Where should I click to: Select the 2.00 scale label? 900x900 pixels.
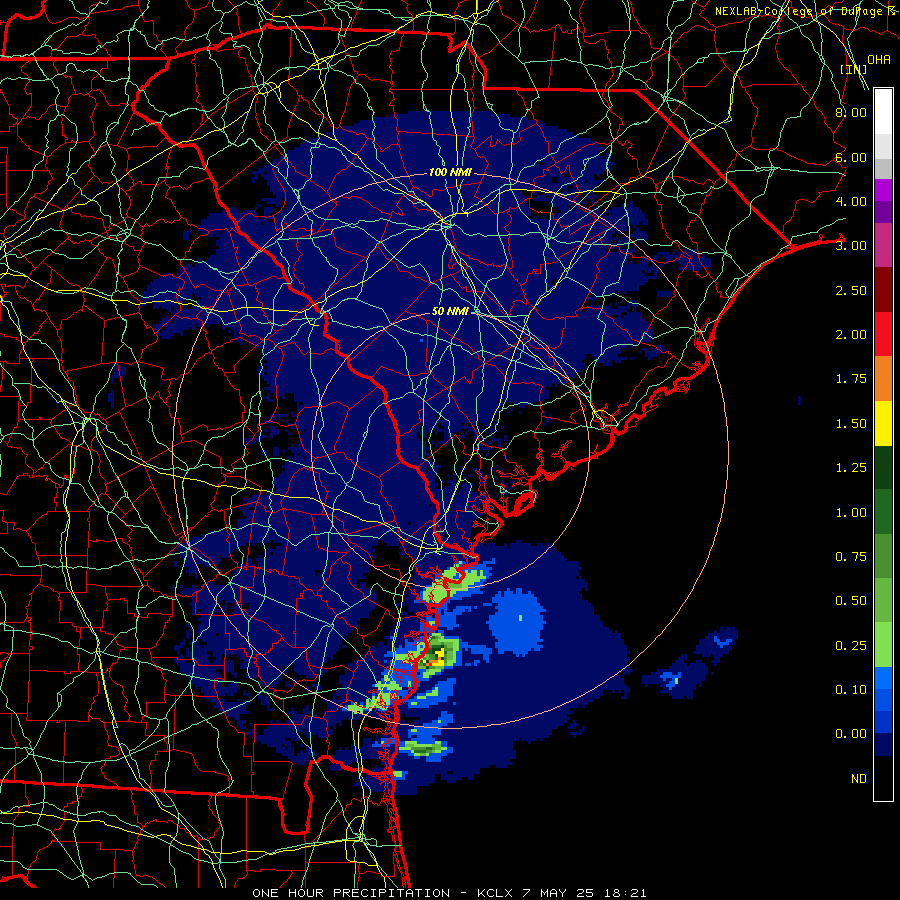coord(851,335)
